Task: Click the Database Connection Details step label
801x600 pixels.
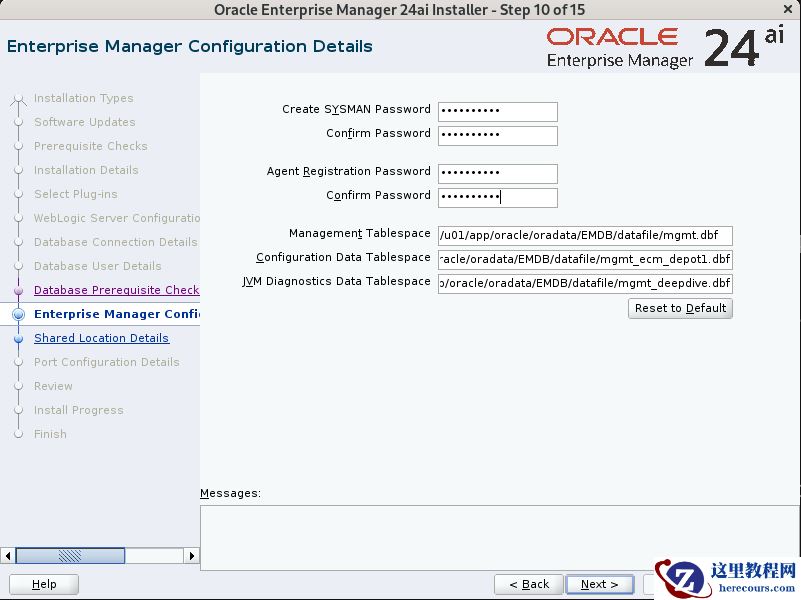Action: pyautogui.click(x=115, y=242)
